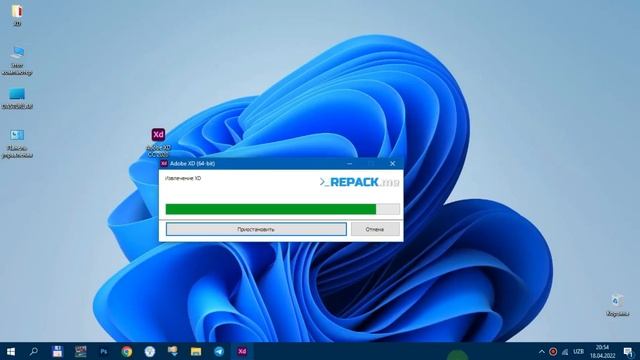640x360 pixels.
Task: Click the REPACK.me logo in the installer
Action: coord(359,182)
